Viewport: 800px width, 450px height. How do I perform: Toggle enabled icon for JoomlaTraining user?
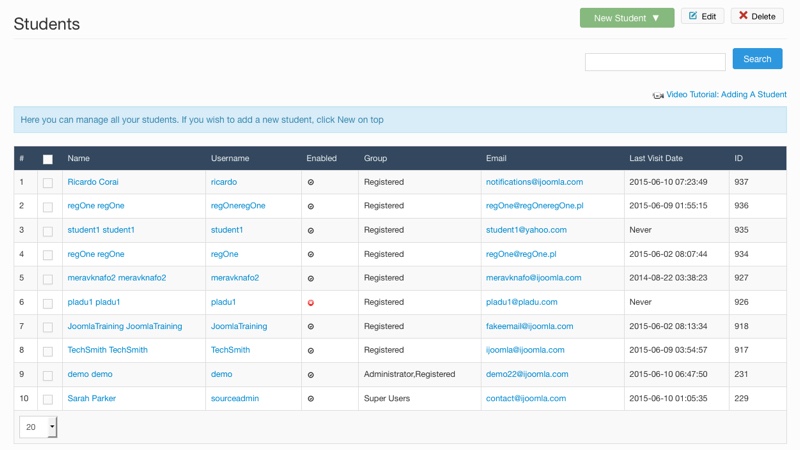tap(311, 327)
